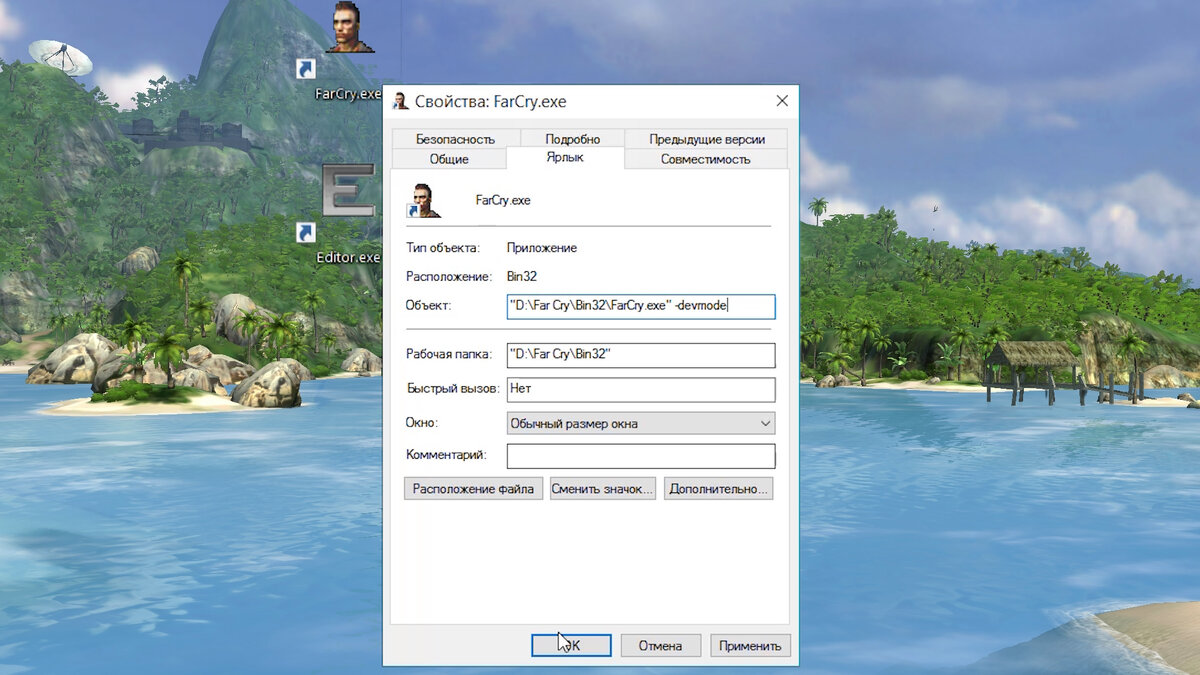Open the Предыдущие версии tab
The image size is (1200, 675).
(x=707, y=139)
